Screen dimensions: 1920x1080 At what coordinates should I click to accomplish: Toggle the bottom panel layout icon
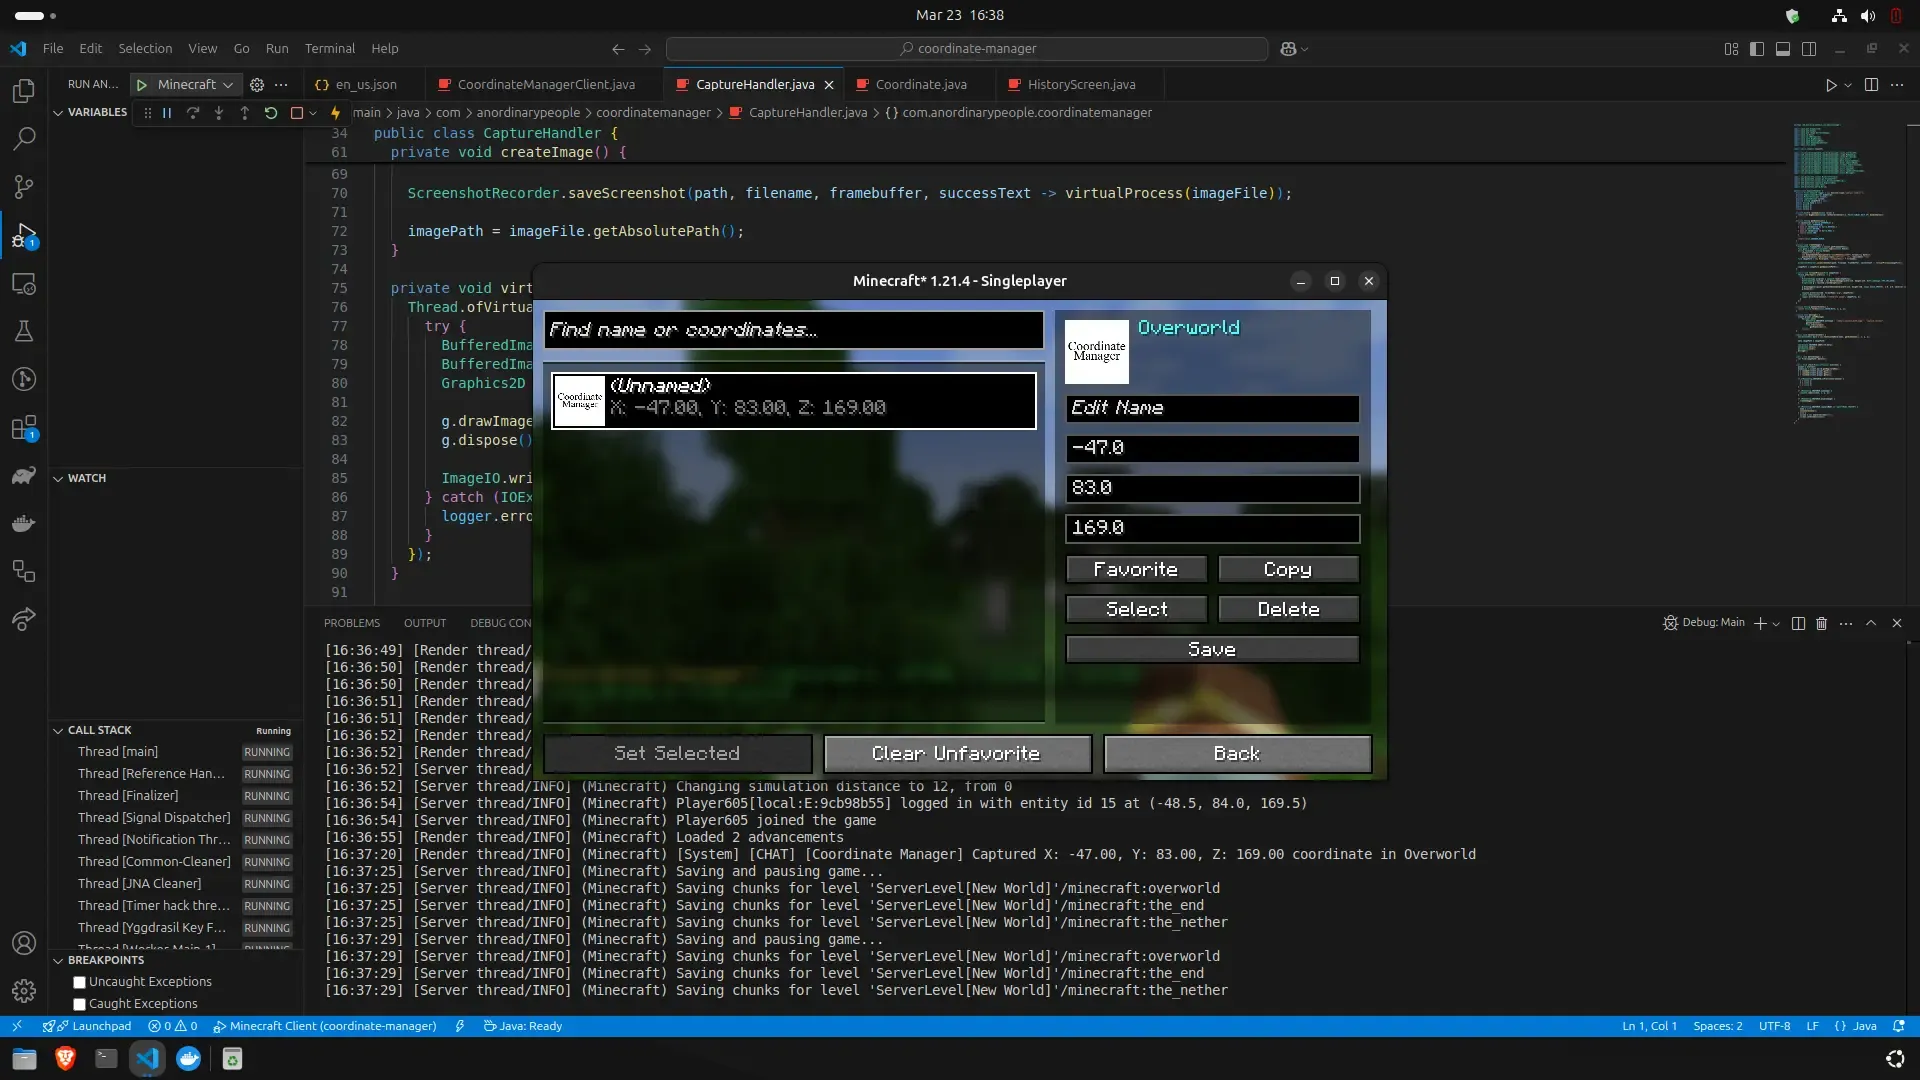pos(1783,49)
